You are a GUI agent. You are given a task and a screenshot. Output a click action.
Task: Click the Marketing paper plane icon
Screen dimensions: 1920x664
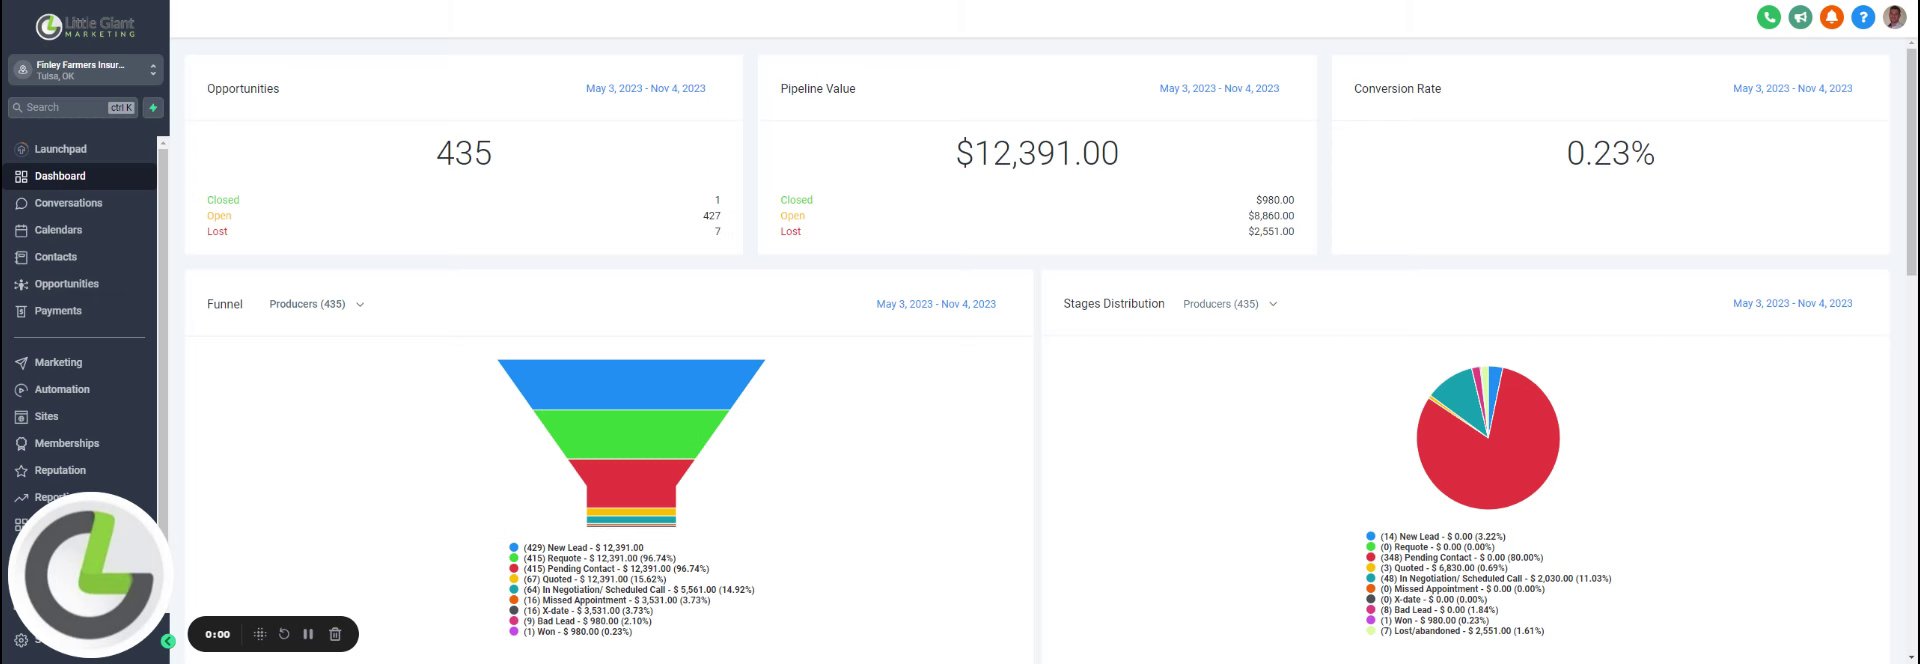[x=21, y=363]
